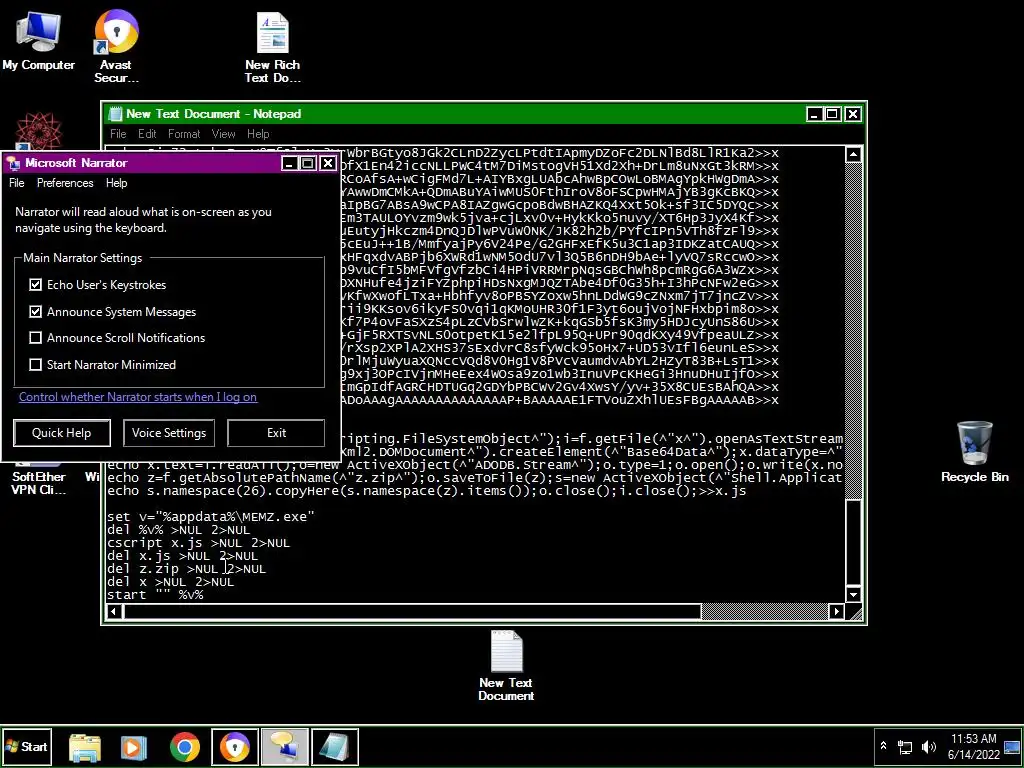Open Notepad Format menu
Screen dimensions: 1024x768
184,133
